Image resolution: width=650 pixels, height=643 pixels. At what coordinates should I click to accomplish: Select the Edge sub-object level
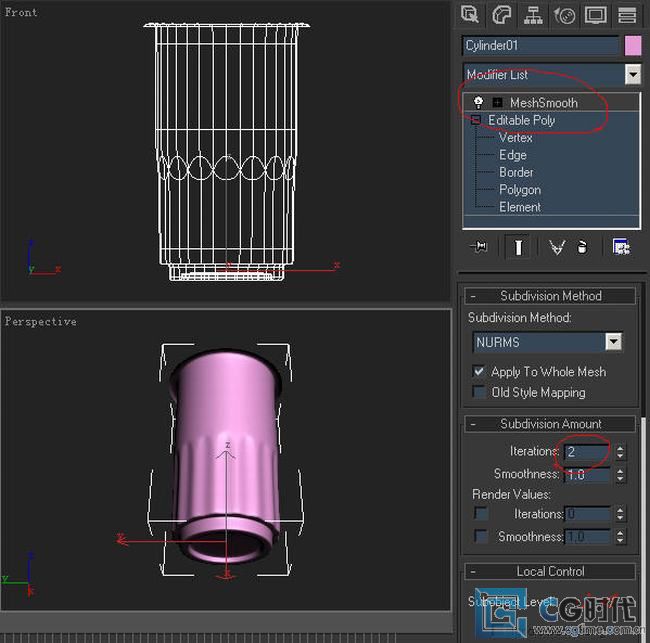pos(513,155)
